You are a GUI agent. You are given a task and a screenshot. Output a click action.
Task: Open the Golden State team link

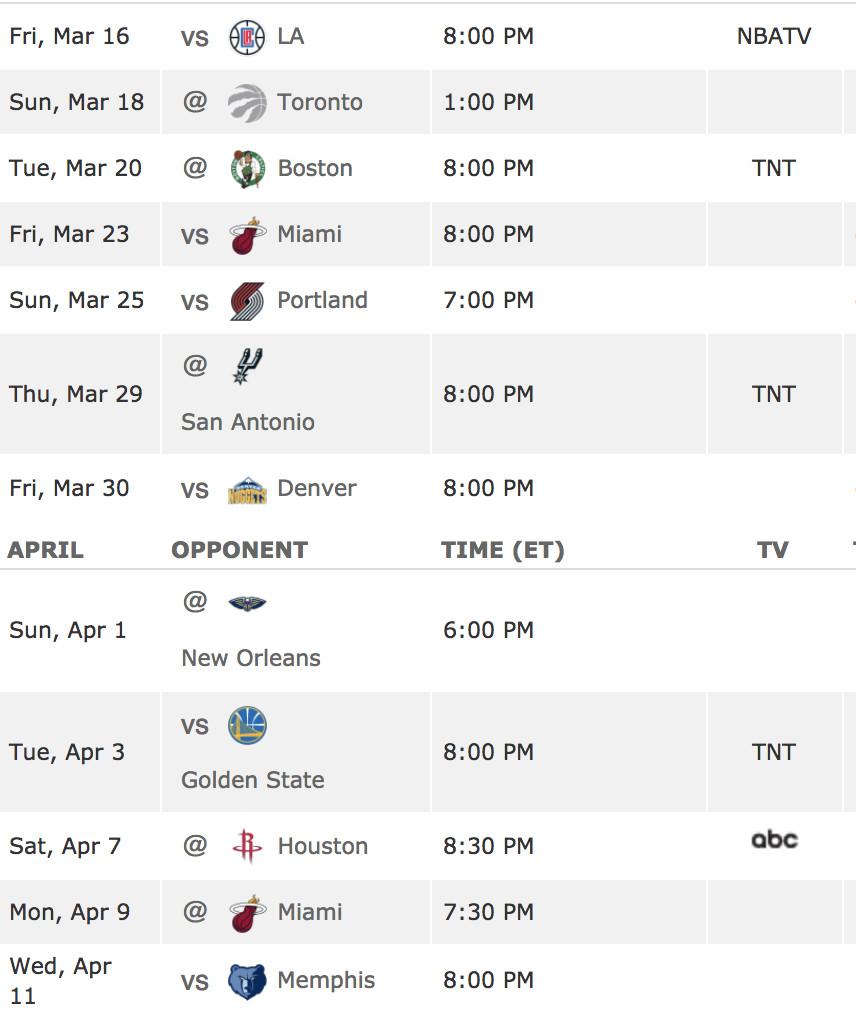(253, 780)
